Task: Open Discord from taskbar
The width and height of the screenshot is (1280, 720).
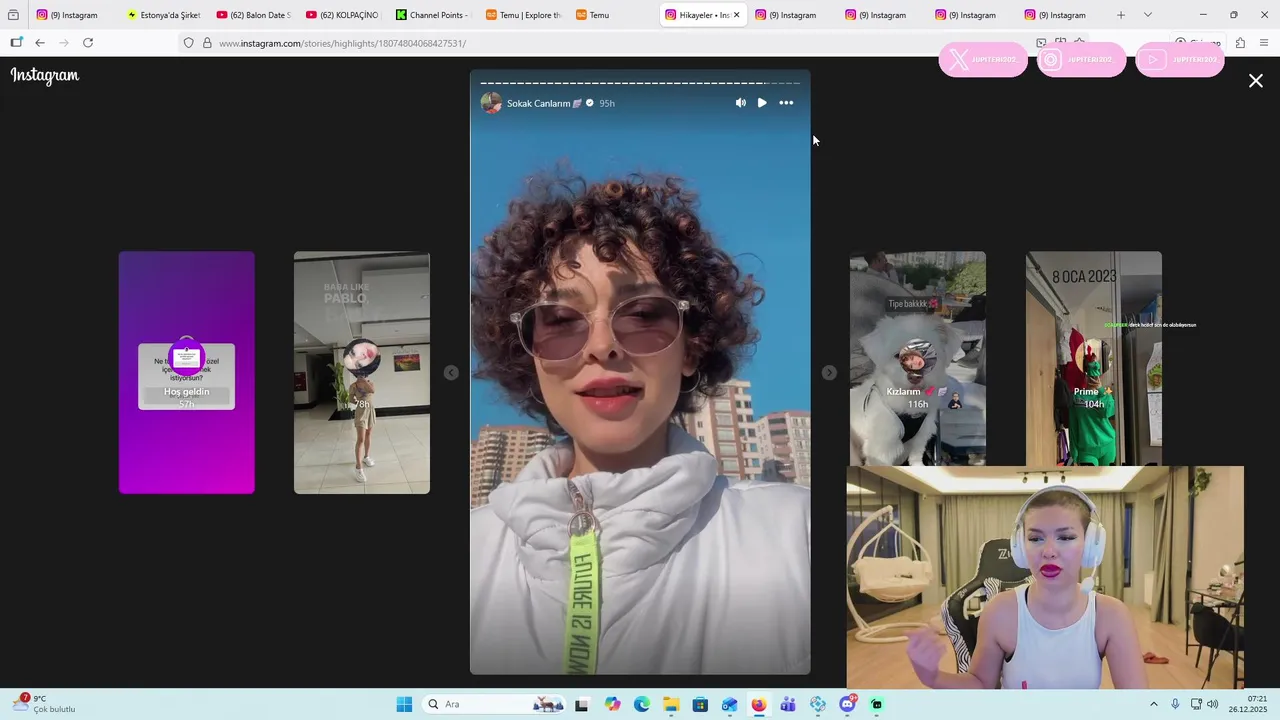Action: [x=847, y=704]
